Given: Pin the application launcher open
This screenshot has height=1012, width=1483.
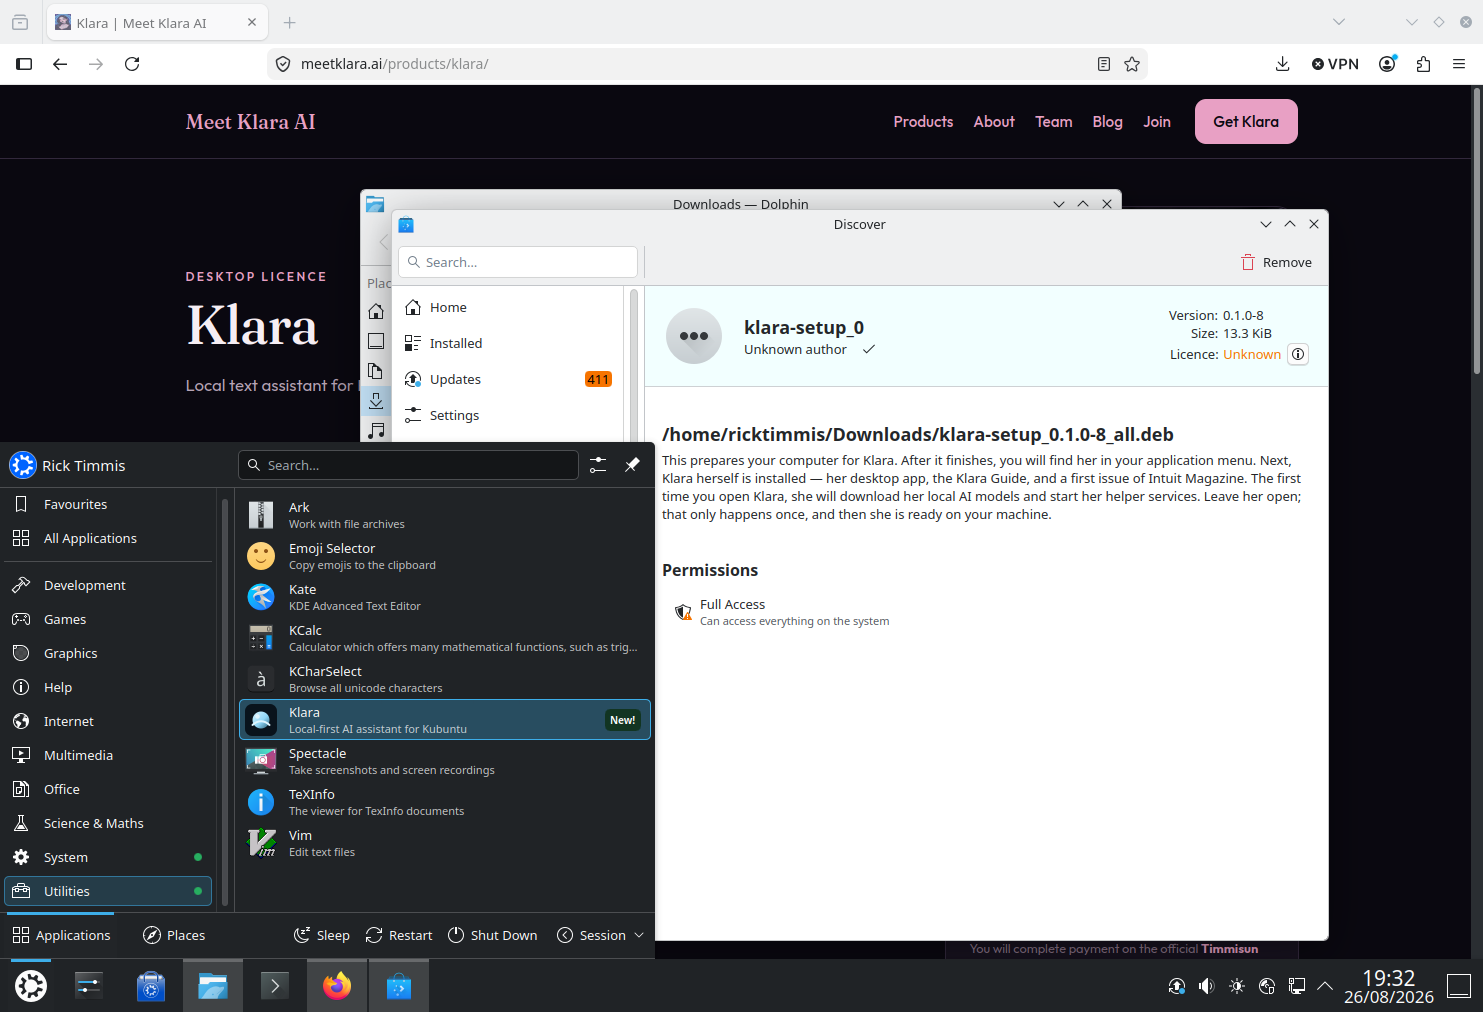Looking at the screenshot, I should [632, 465].
